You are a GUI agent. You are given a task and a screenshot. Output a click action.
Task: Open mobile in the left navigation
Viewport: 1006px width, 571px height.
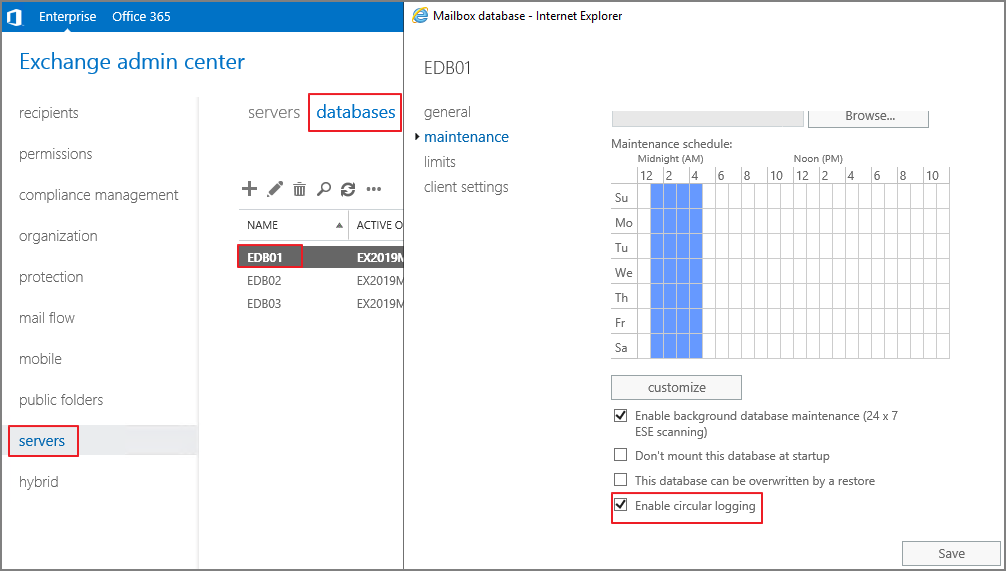(x=40, y=359)
